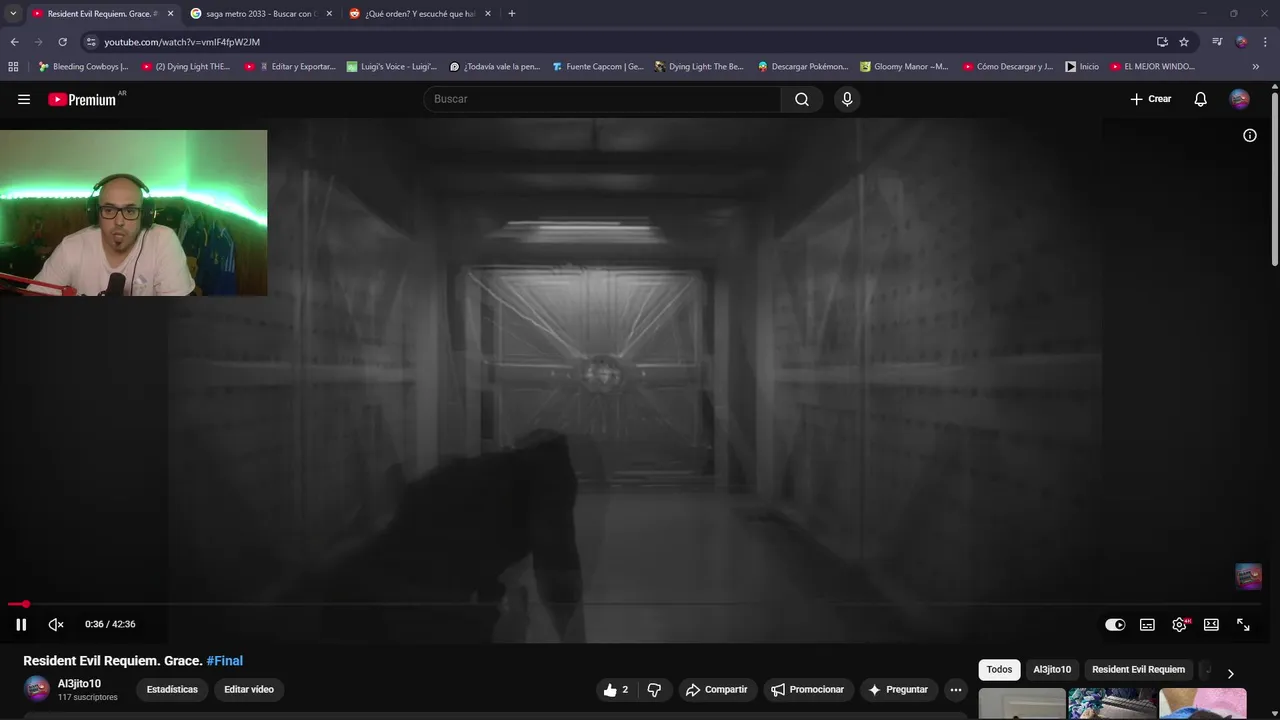Open the YouTube hamburger guide menu

point(24,99)
